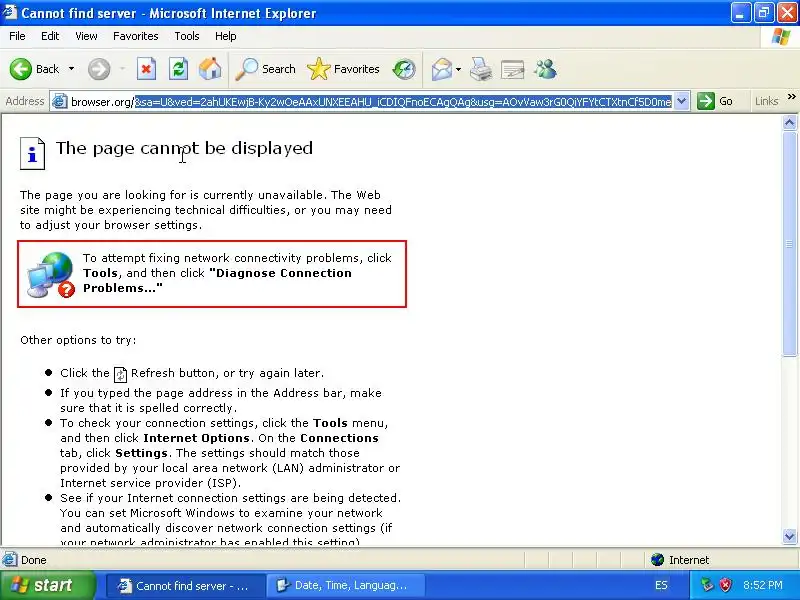The width and height of the screenshot is (800, 600).
Task: Expand the Mail dropdown arrow
Action: point(458,69)
